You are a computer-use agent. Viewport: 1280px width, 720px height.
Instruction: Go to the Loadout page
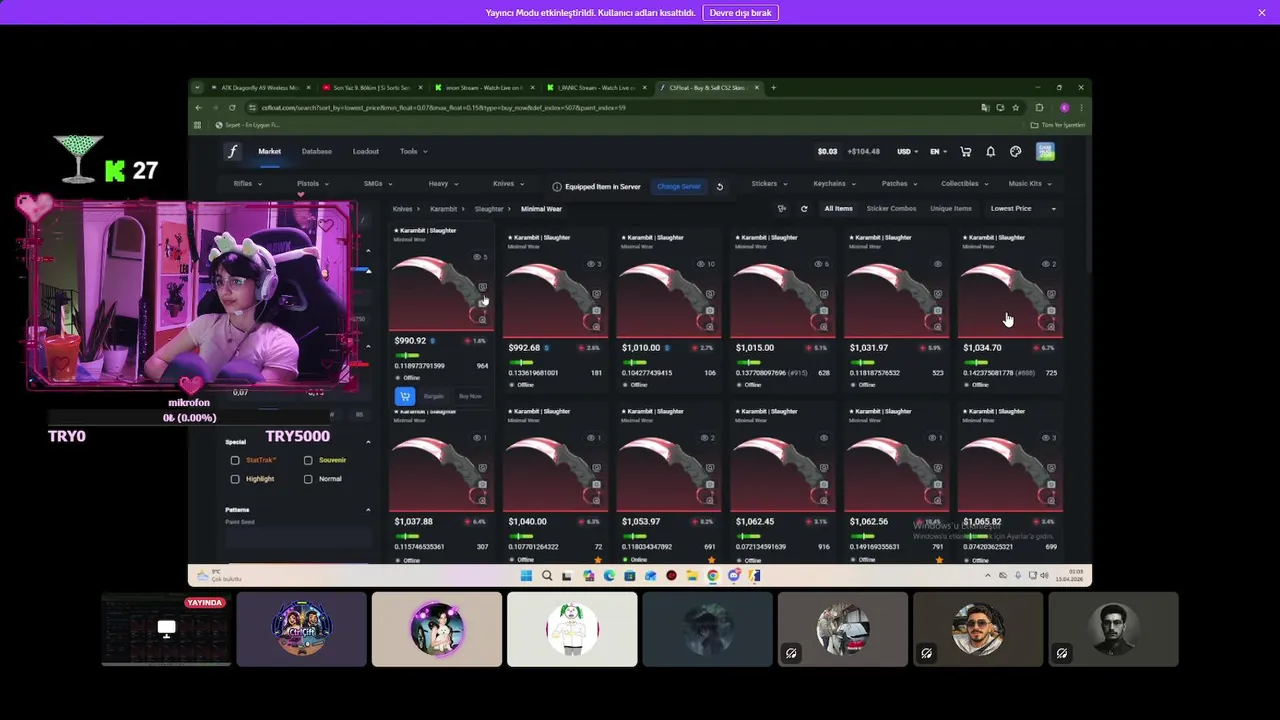pos(365,152)
